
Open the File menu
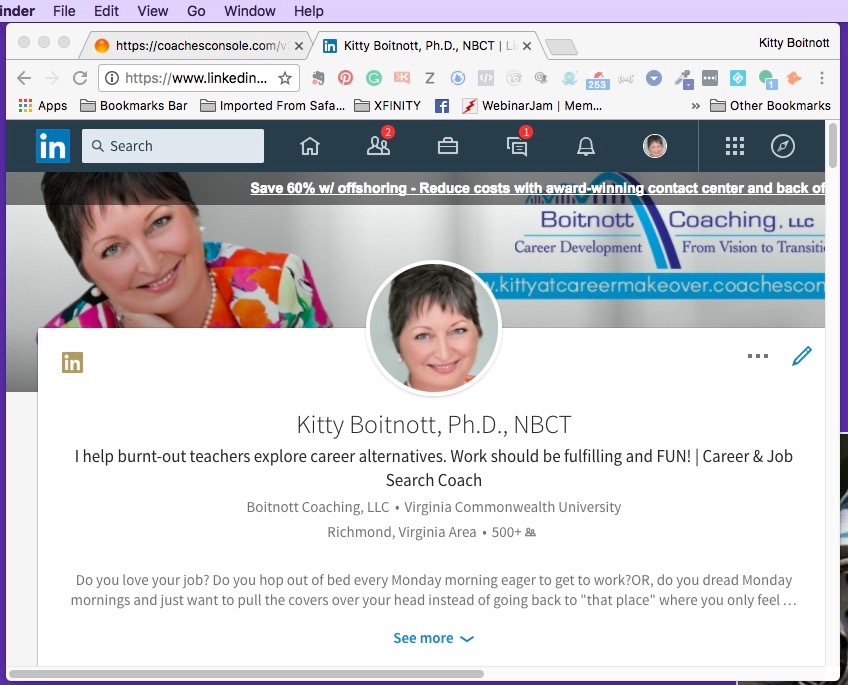tap(64, 11)
